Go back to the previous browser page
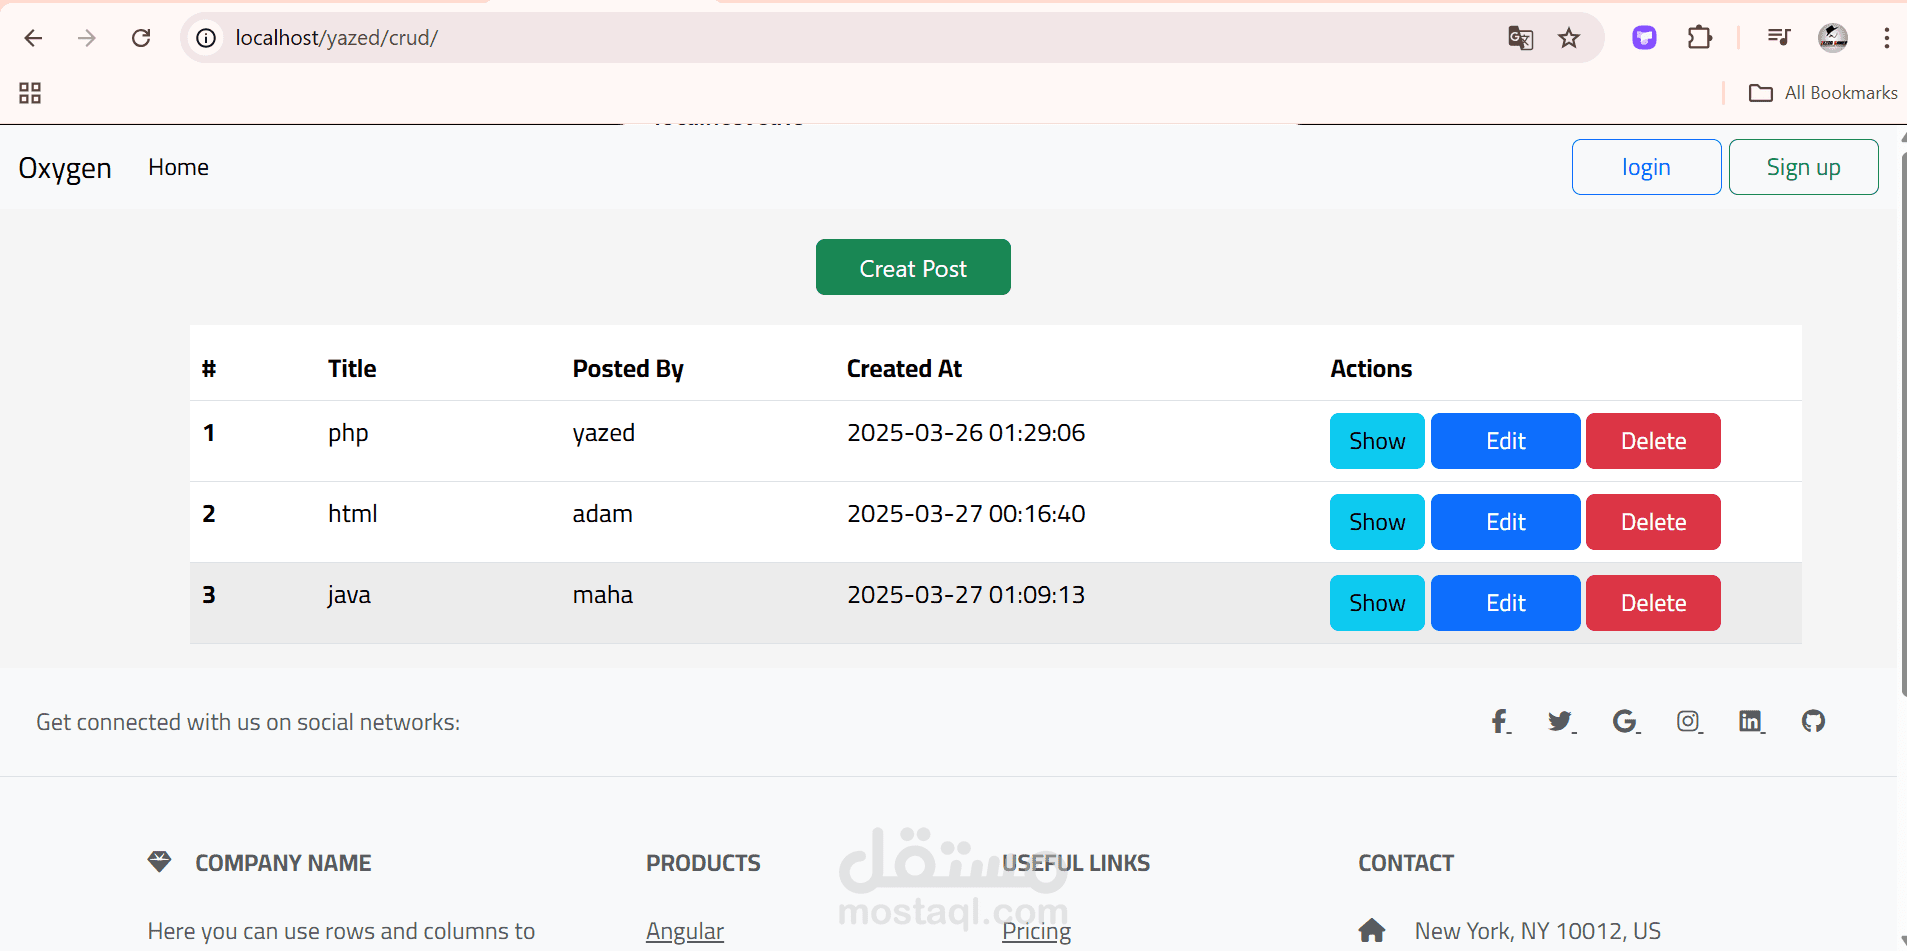 33,38
